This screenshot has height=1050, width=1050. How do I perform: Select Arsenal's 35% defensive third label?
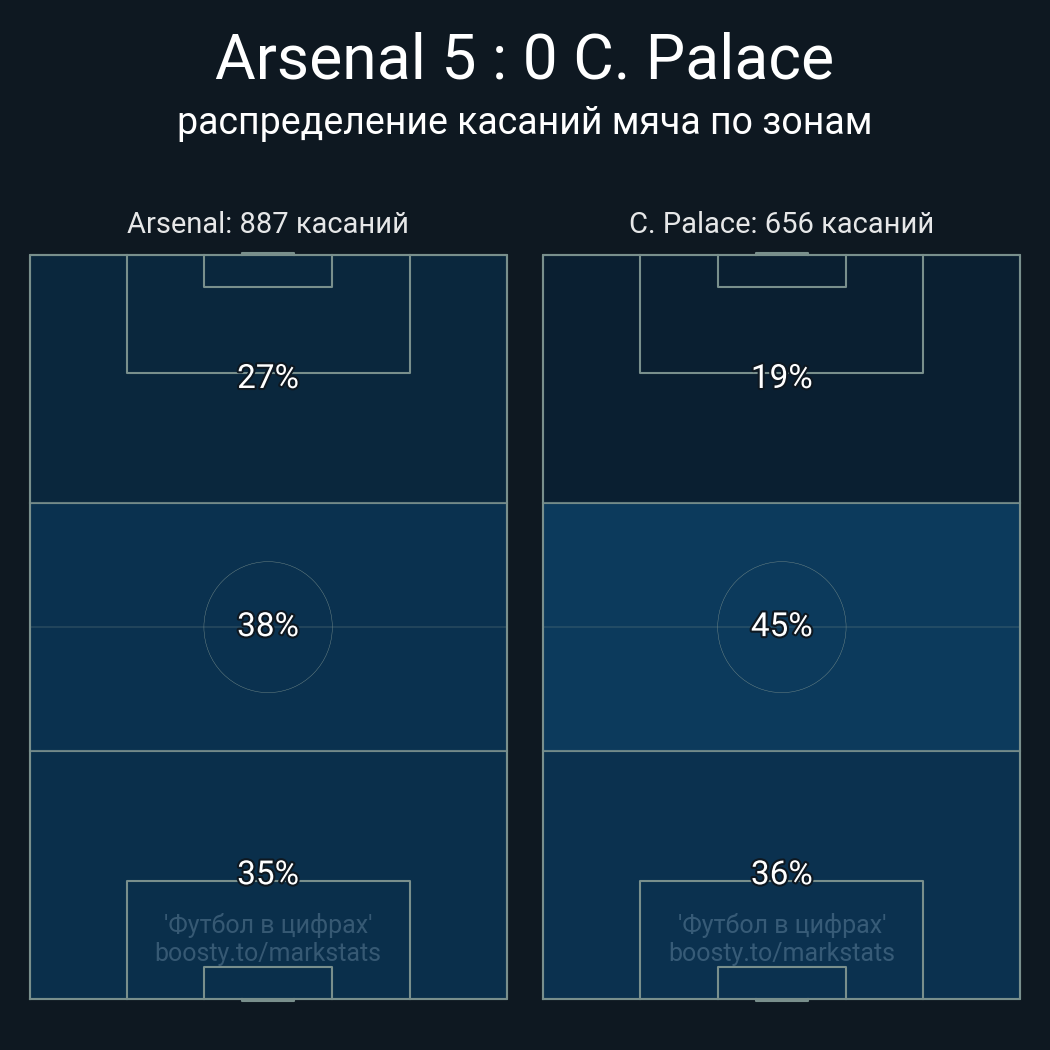268,873
